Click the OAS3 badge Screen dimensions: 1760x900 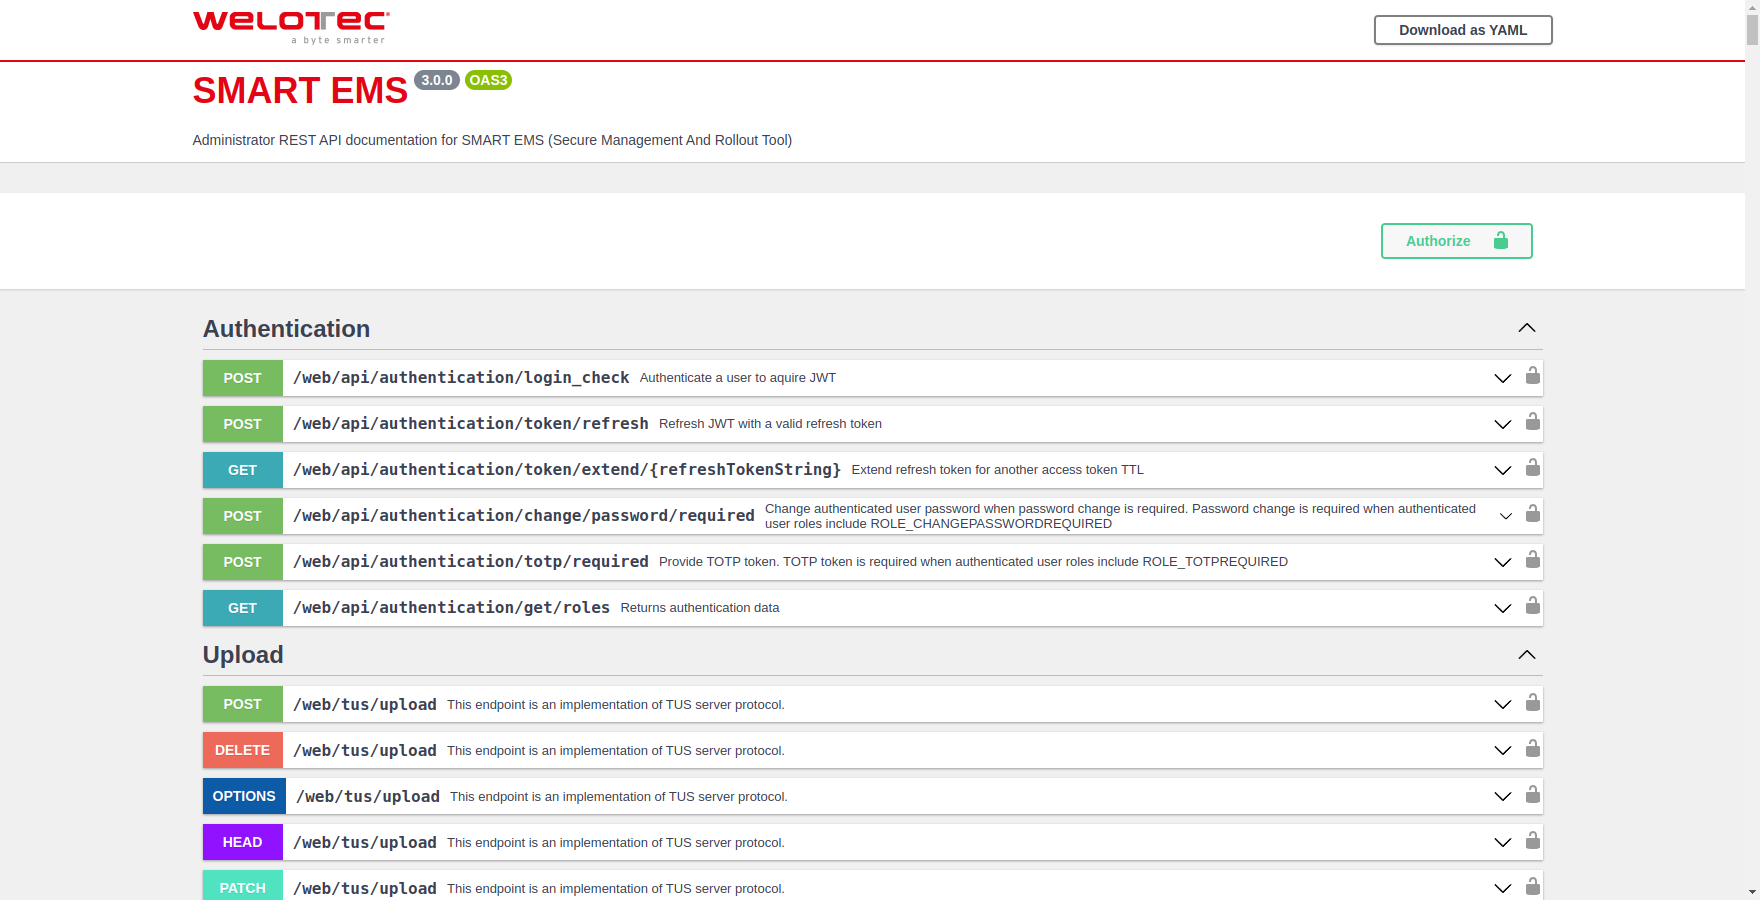click(488, 80)
